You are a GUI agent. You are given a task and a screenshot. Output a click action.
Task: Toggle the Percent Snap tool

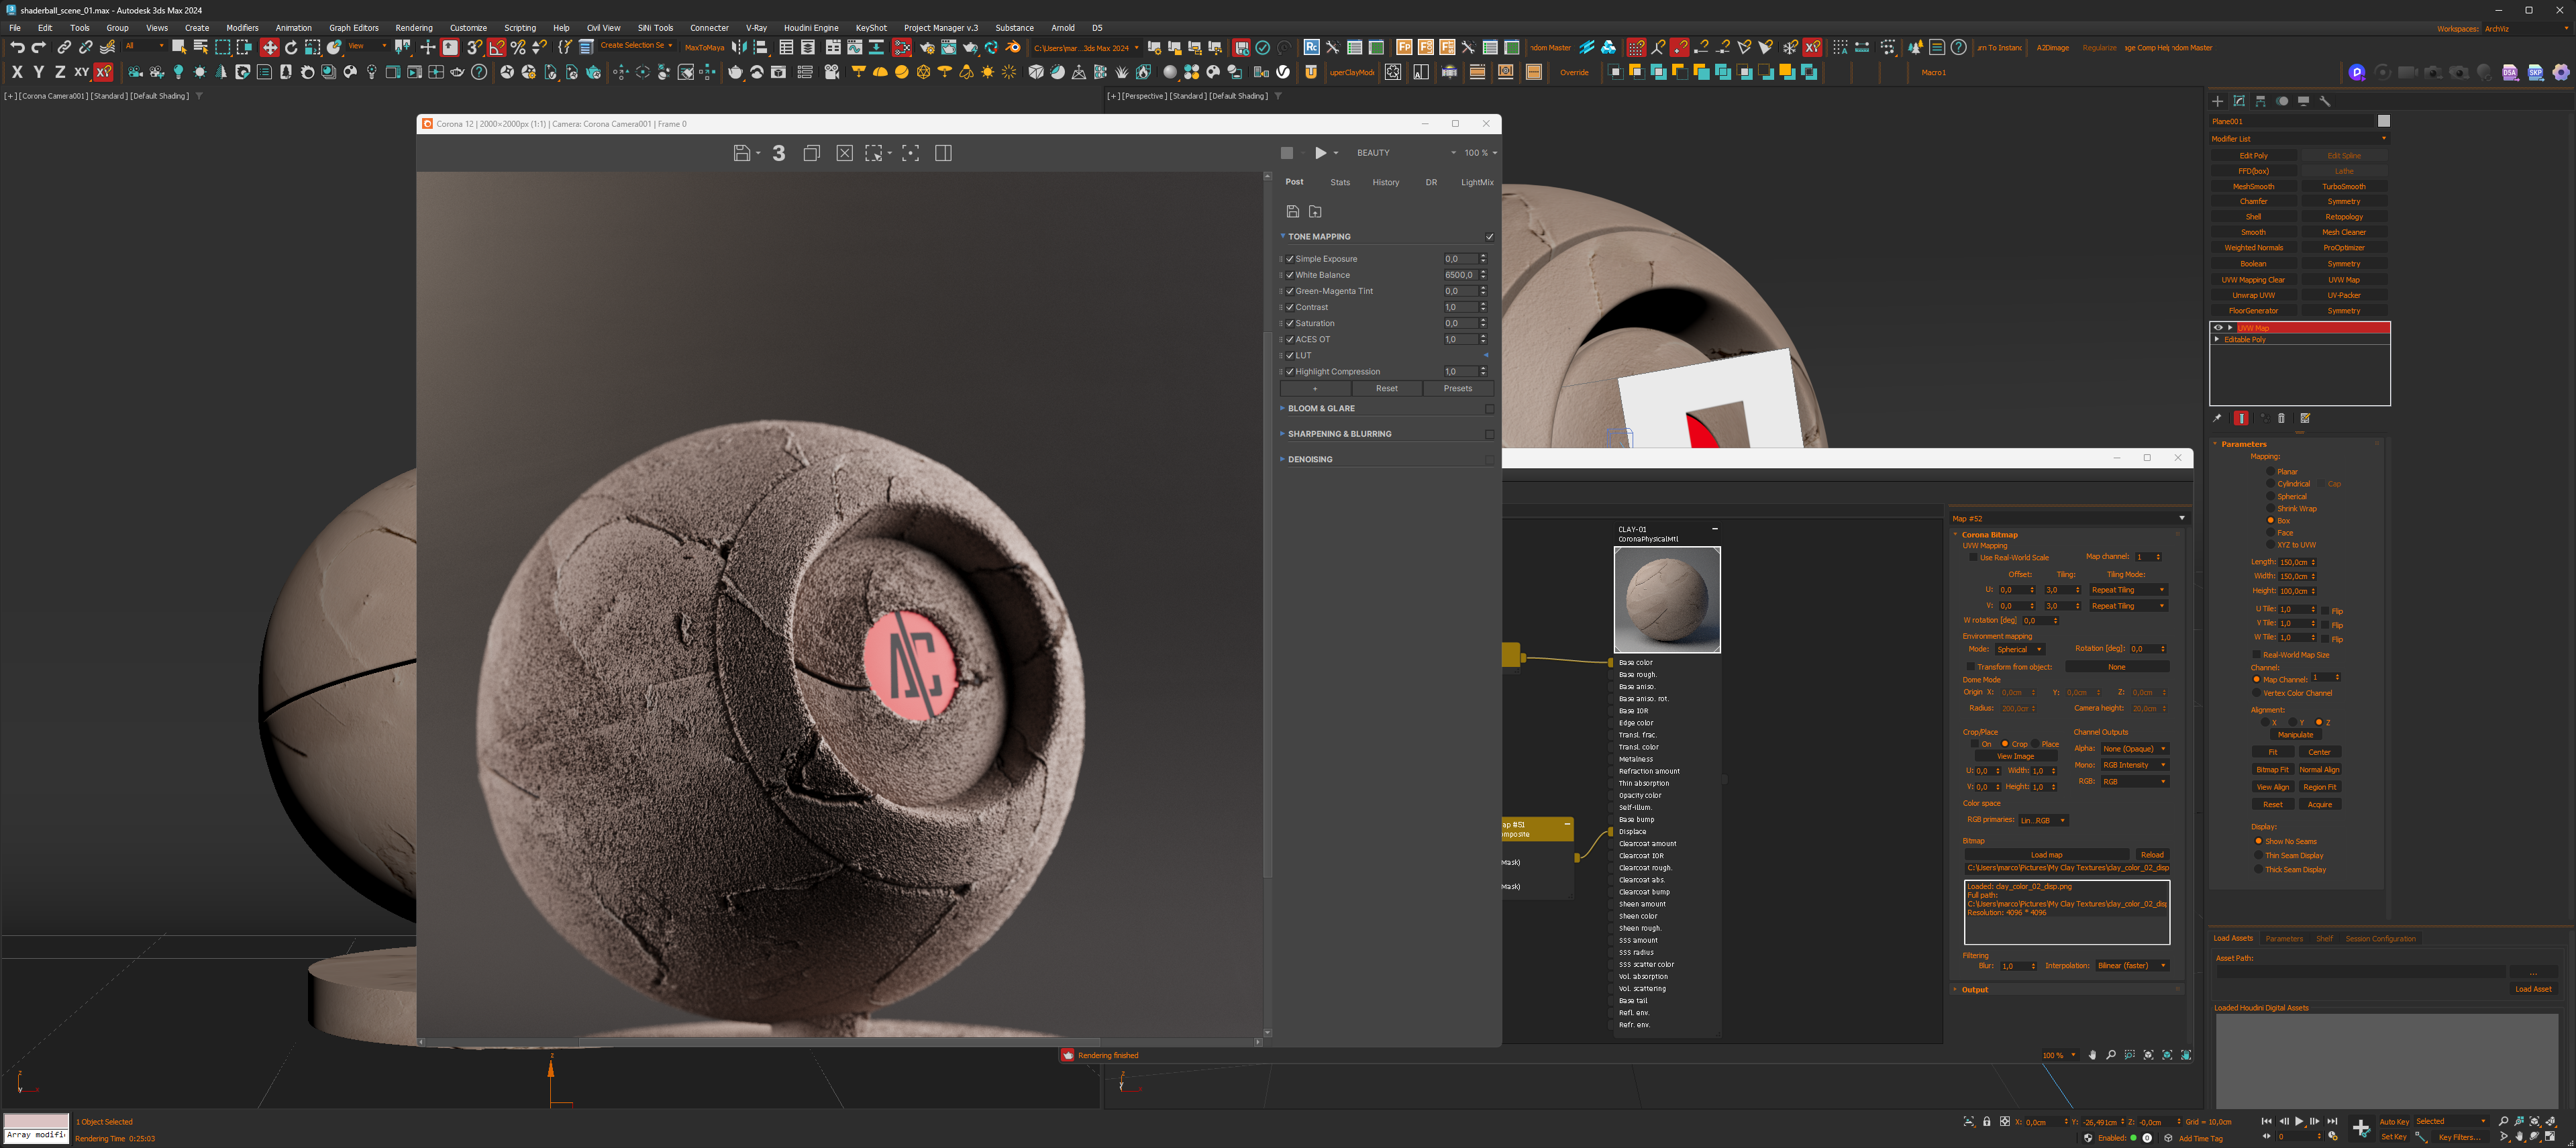tap(518, 47)
